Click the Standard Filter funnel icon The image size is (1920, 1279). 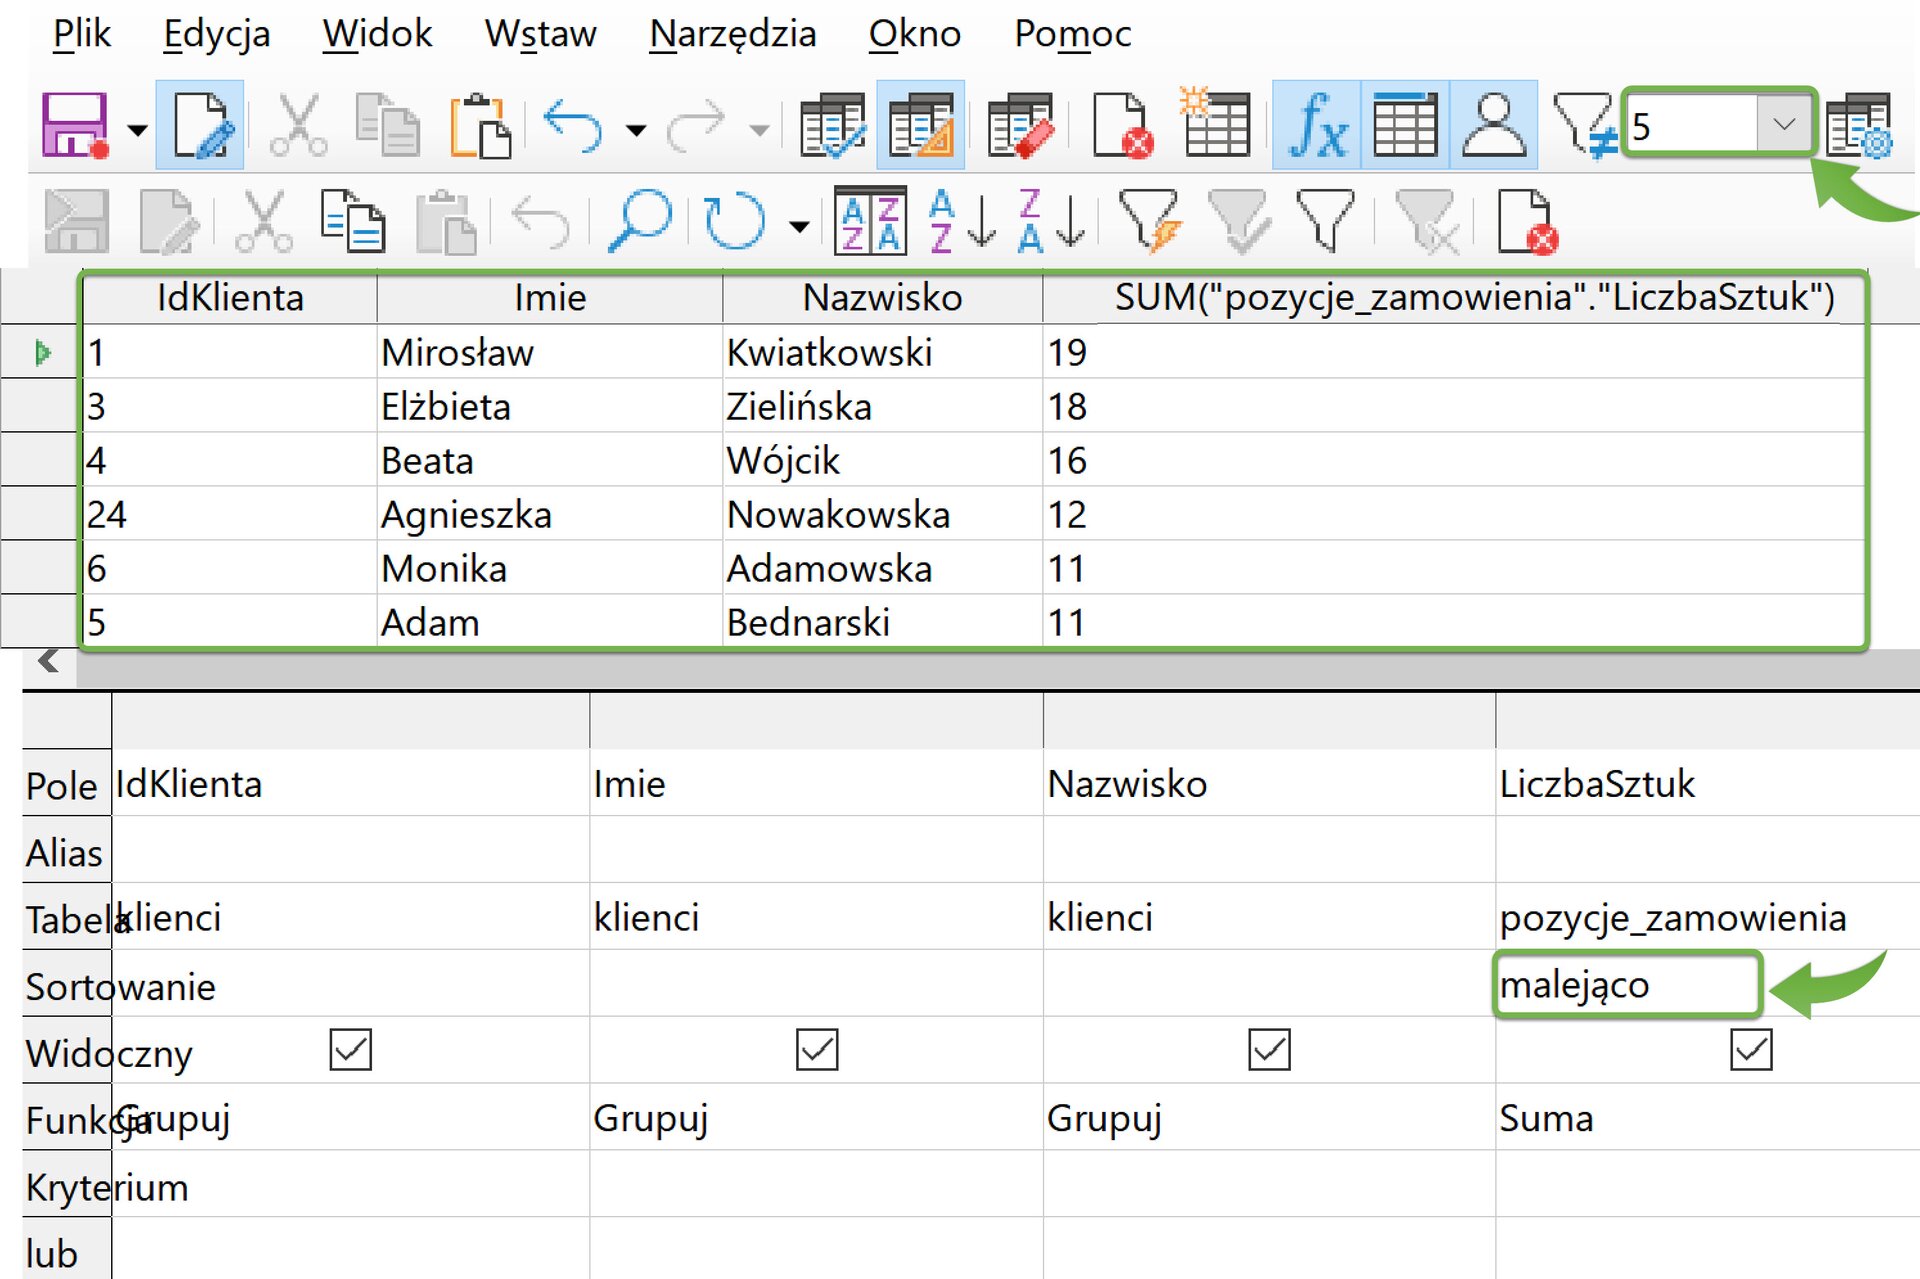click(1325, 221)
